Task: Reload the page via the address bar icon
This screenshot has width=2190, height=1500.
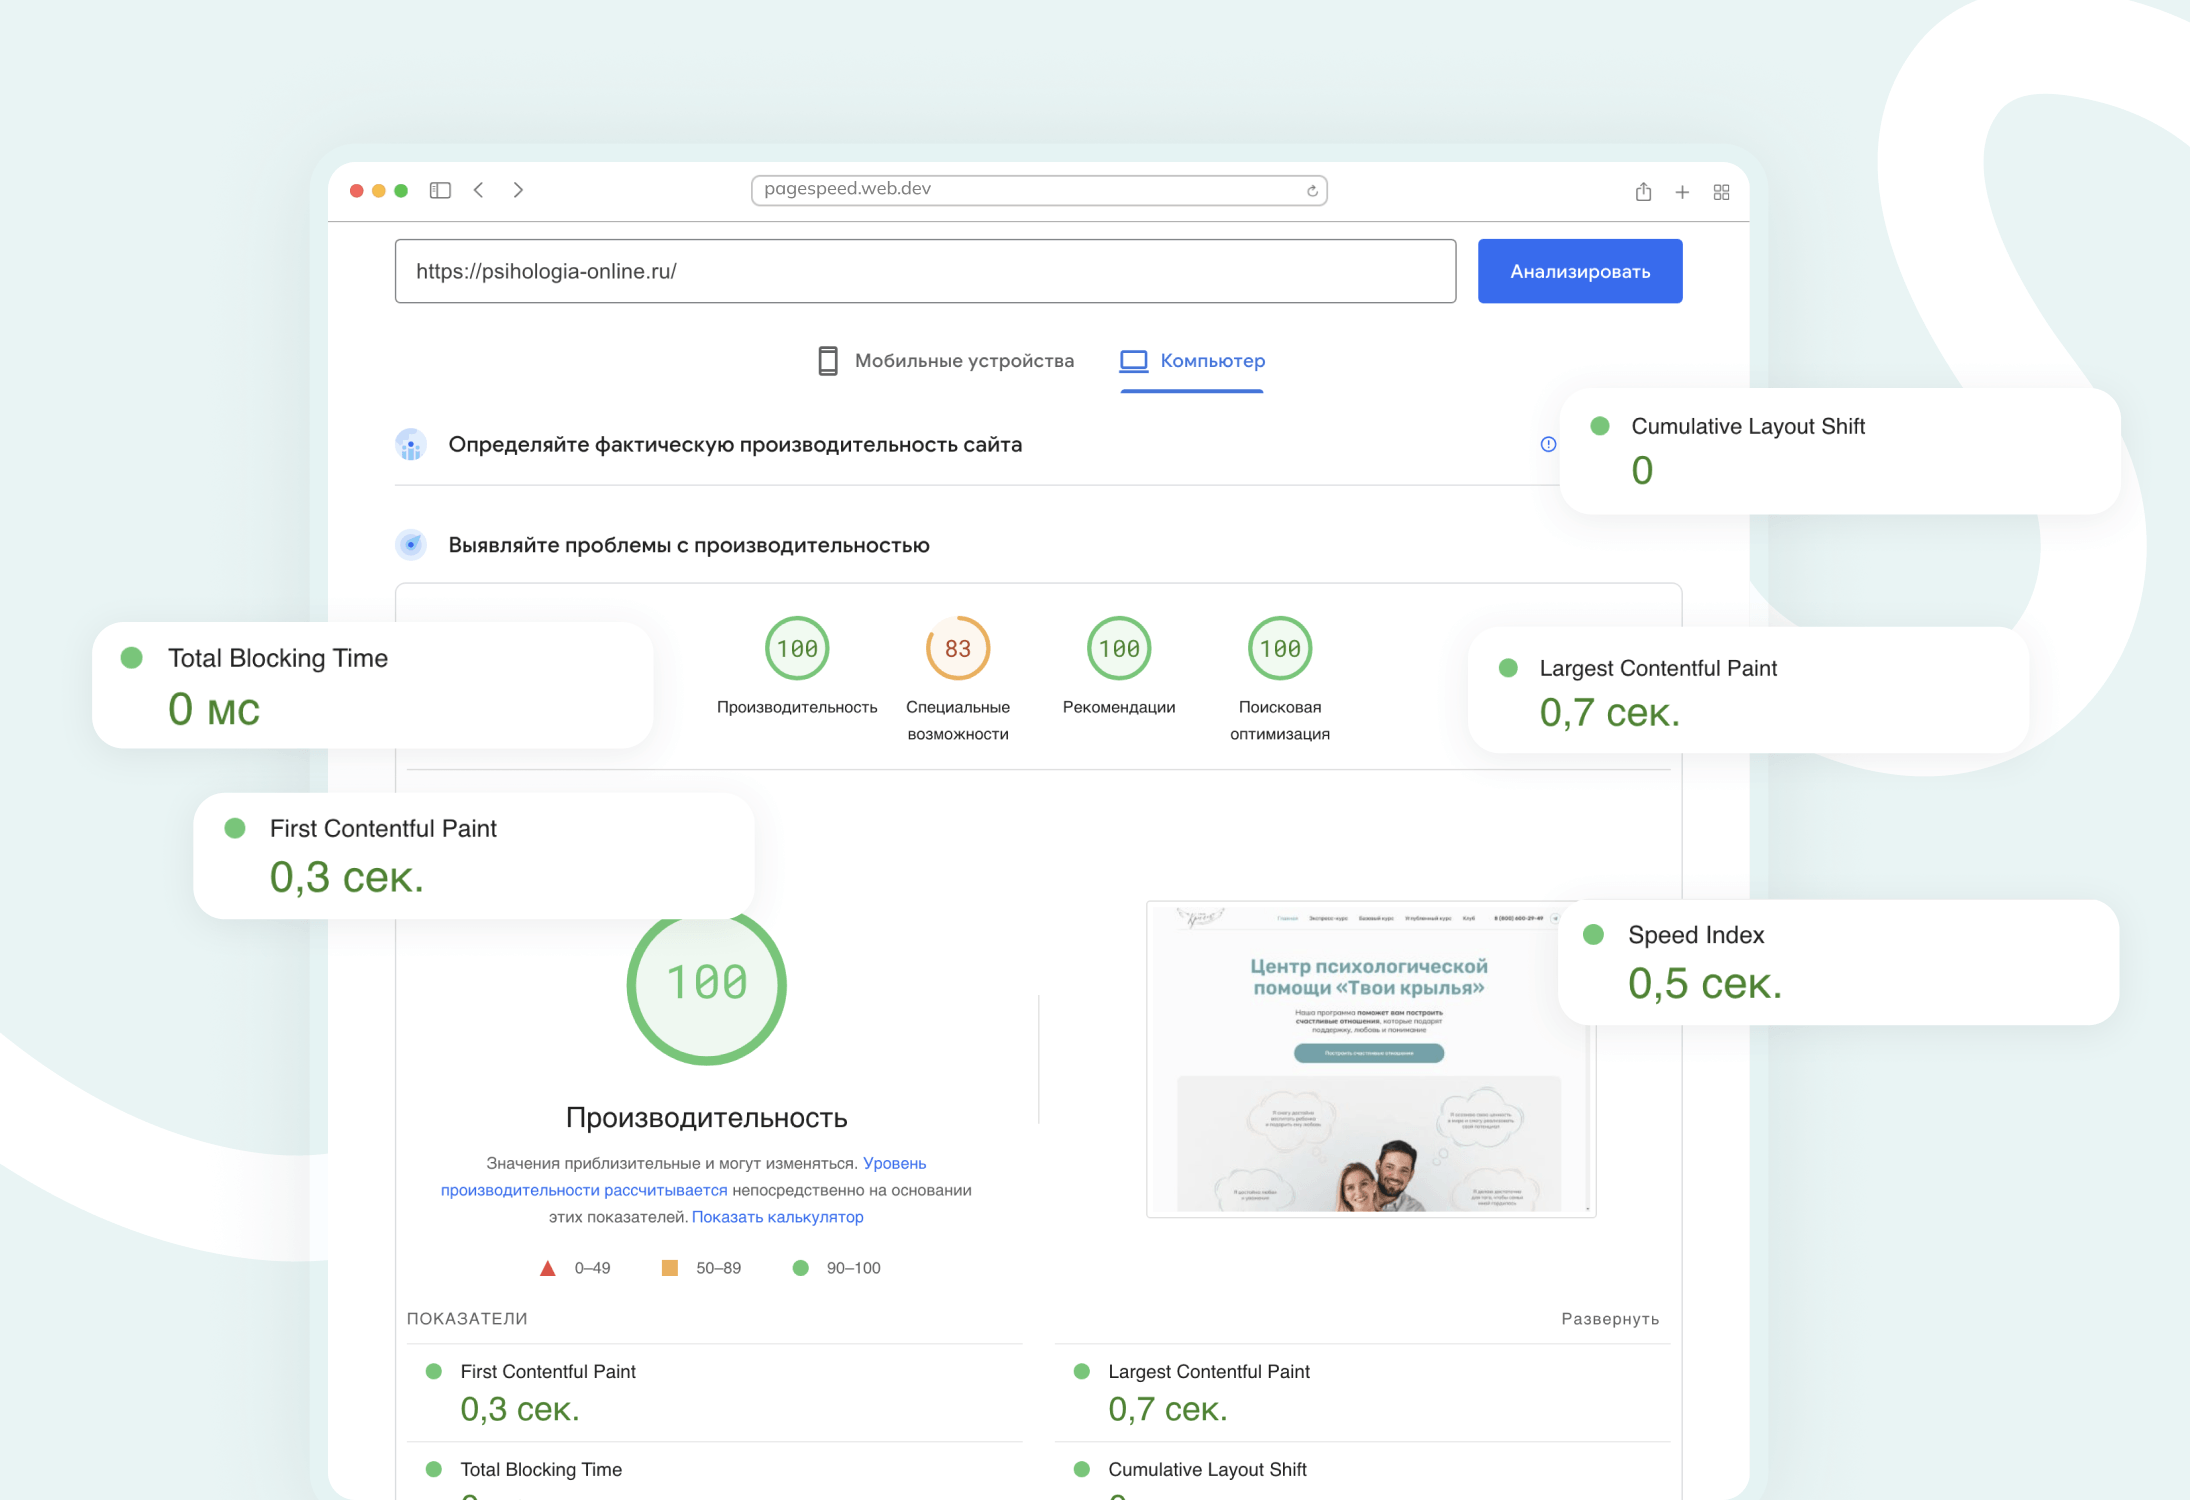Action: click(1312, 191)
